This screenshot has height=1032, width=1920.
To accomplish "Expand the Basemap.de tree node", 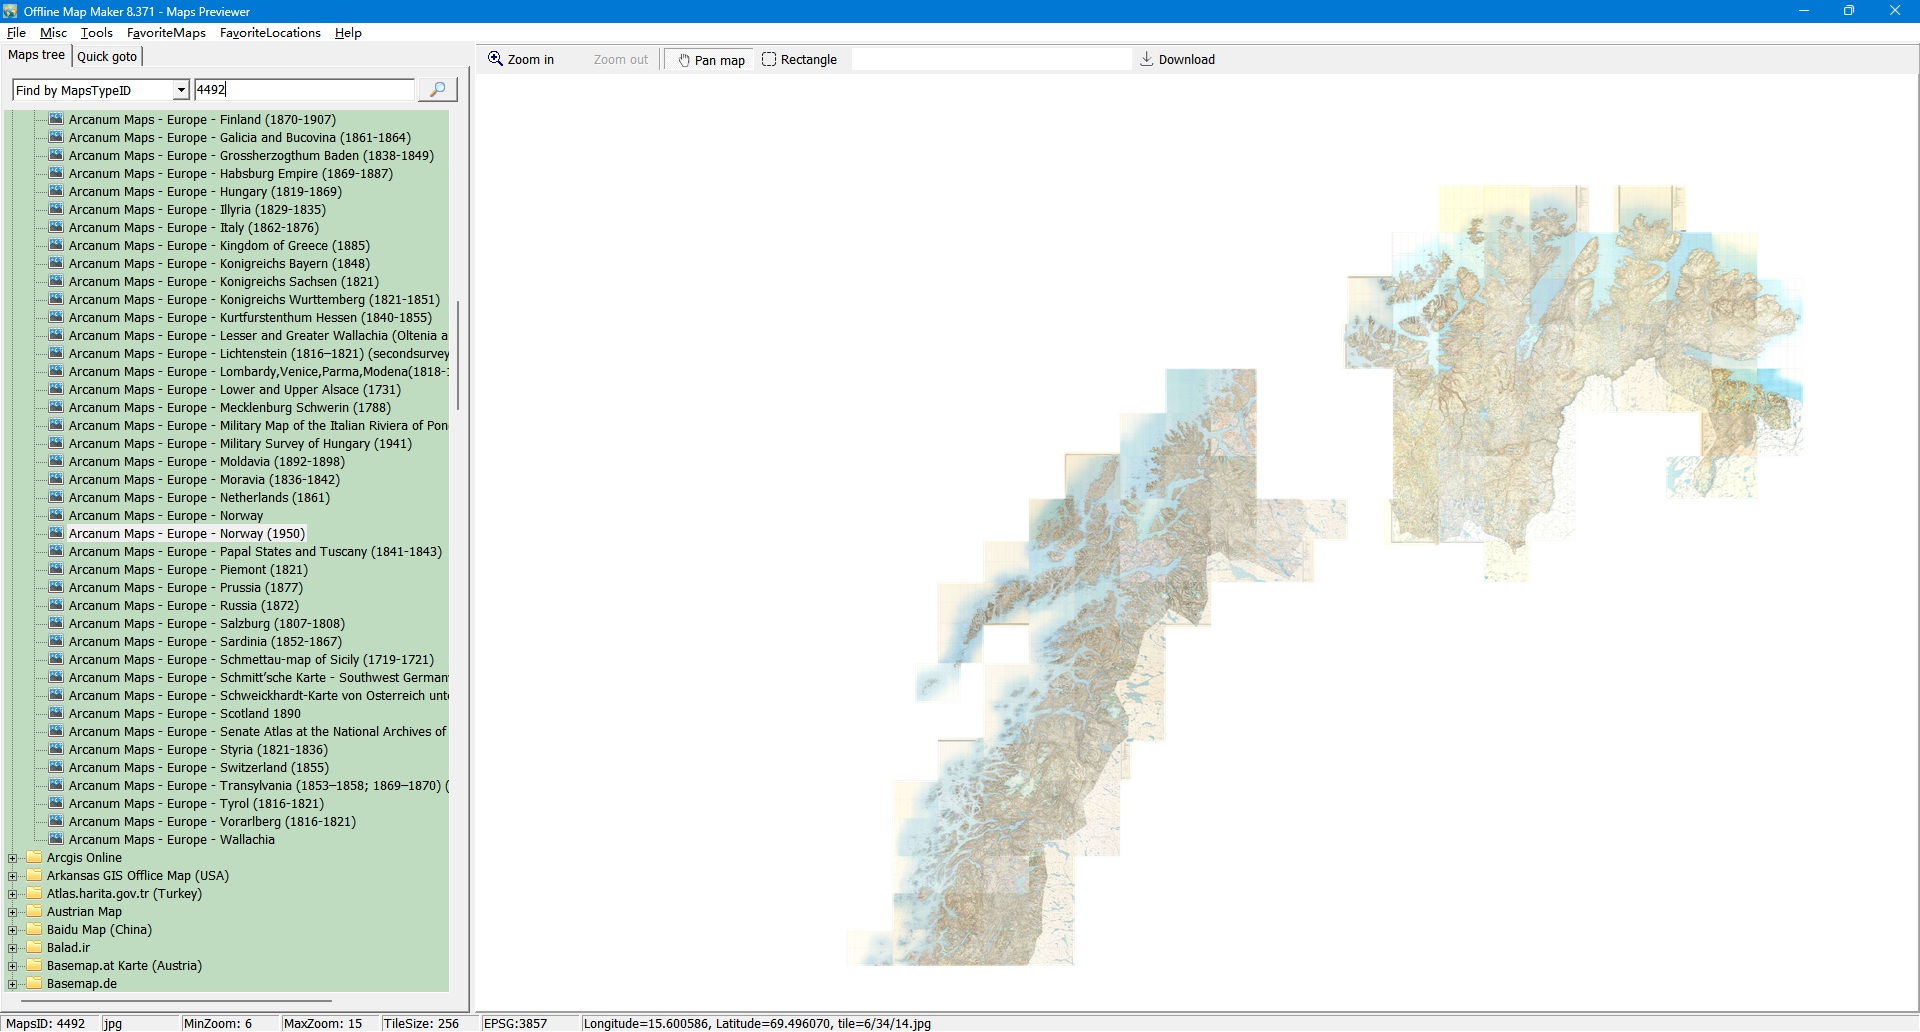I will (x=12, y=984).
